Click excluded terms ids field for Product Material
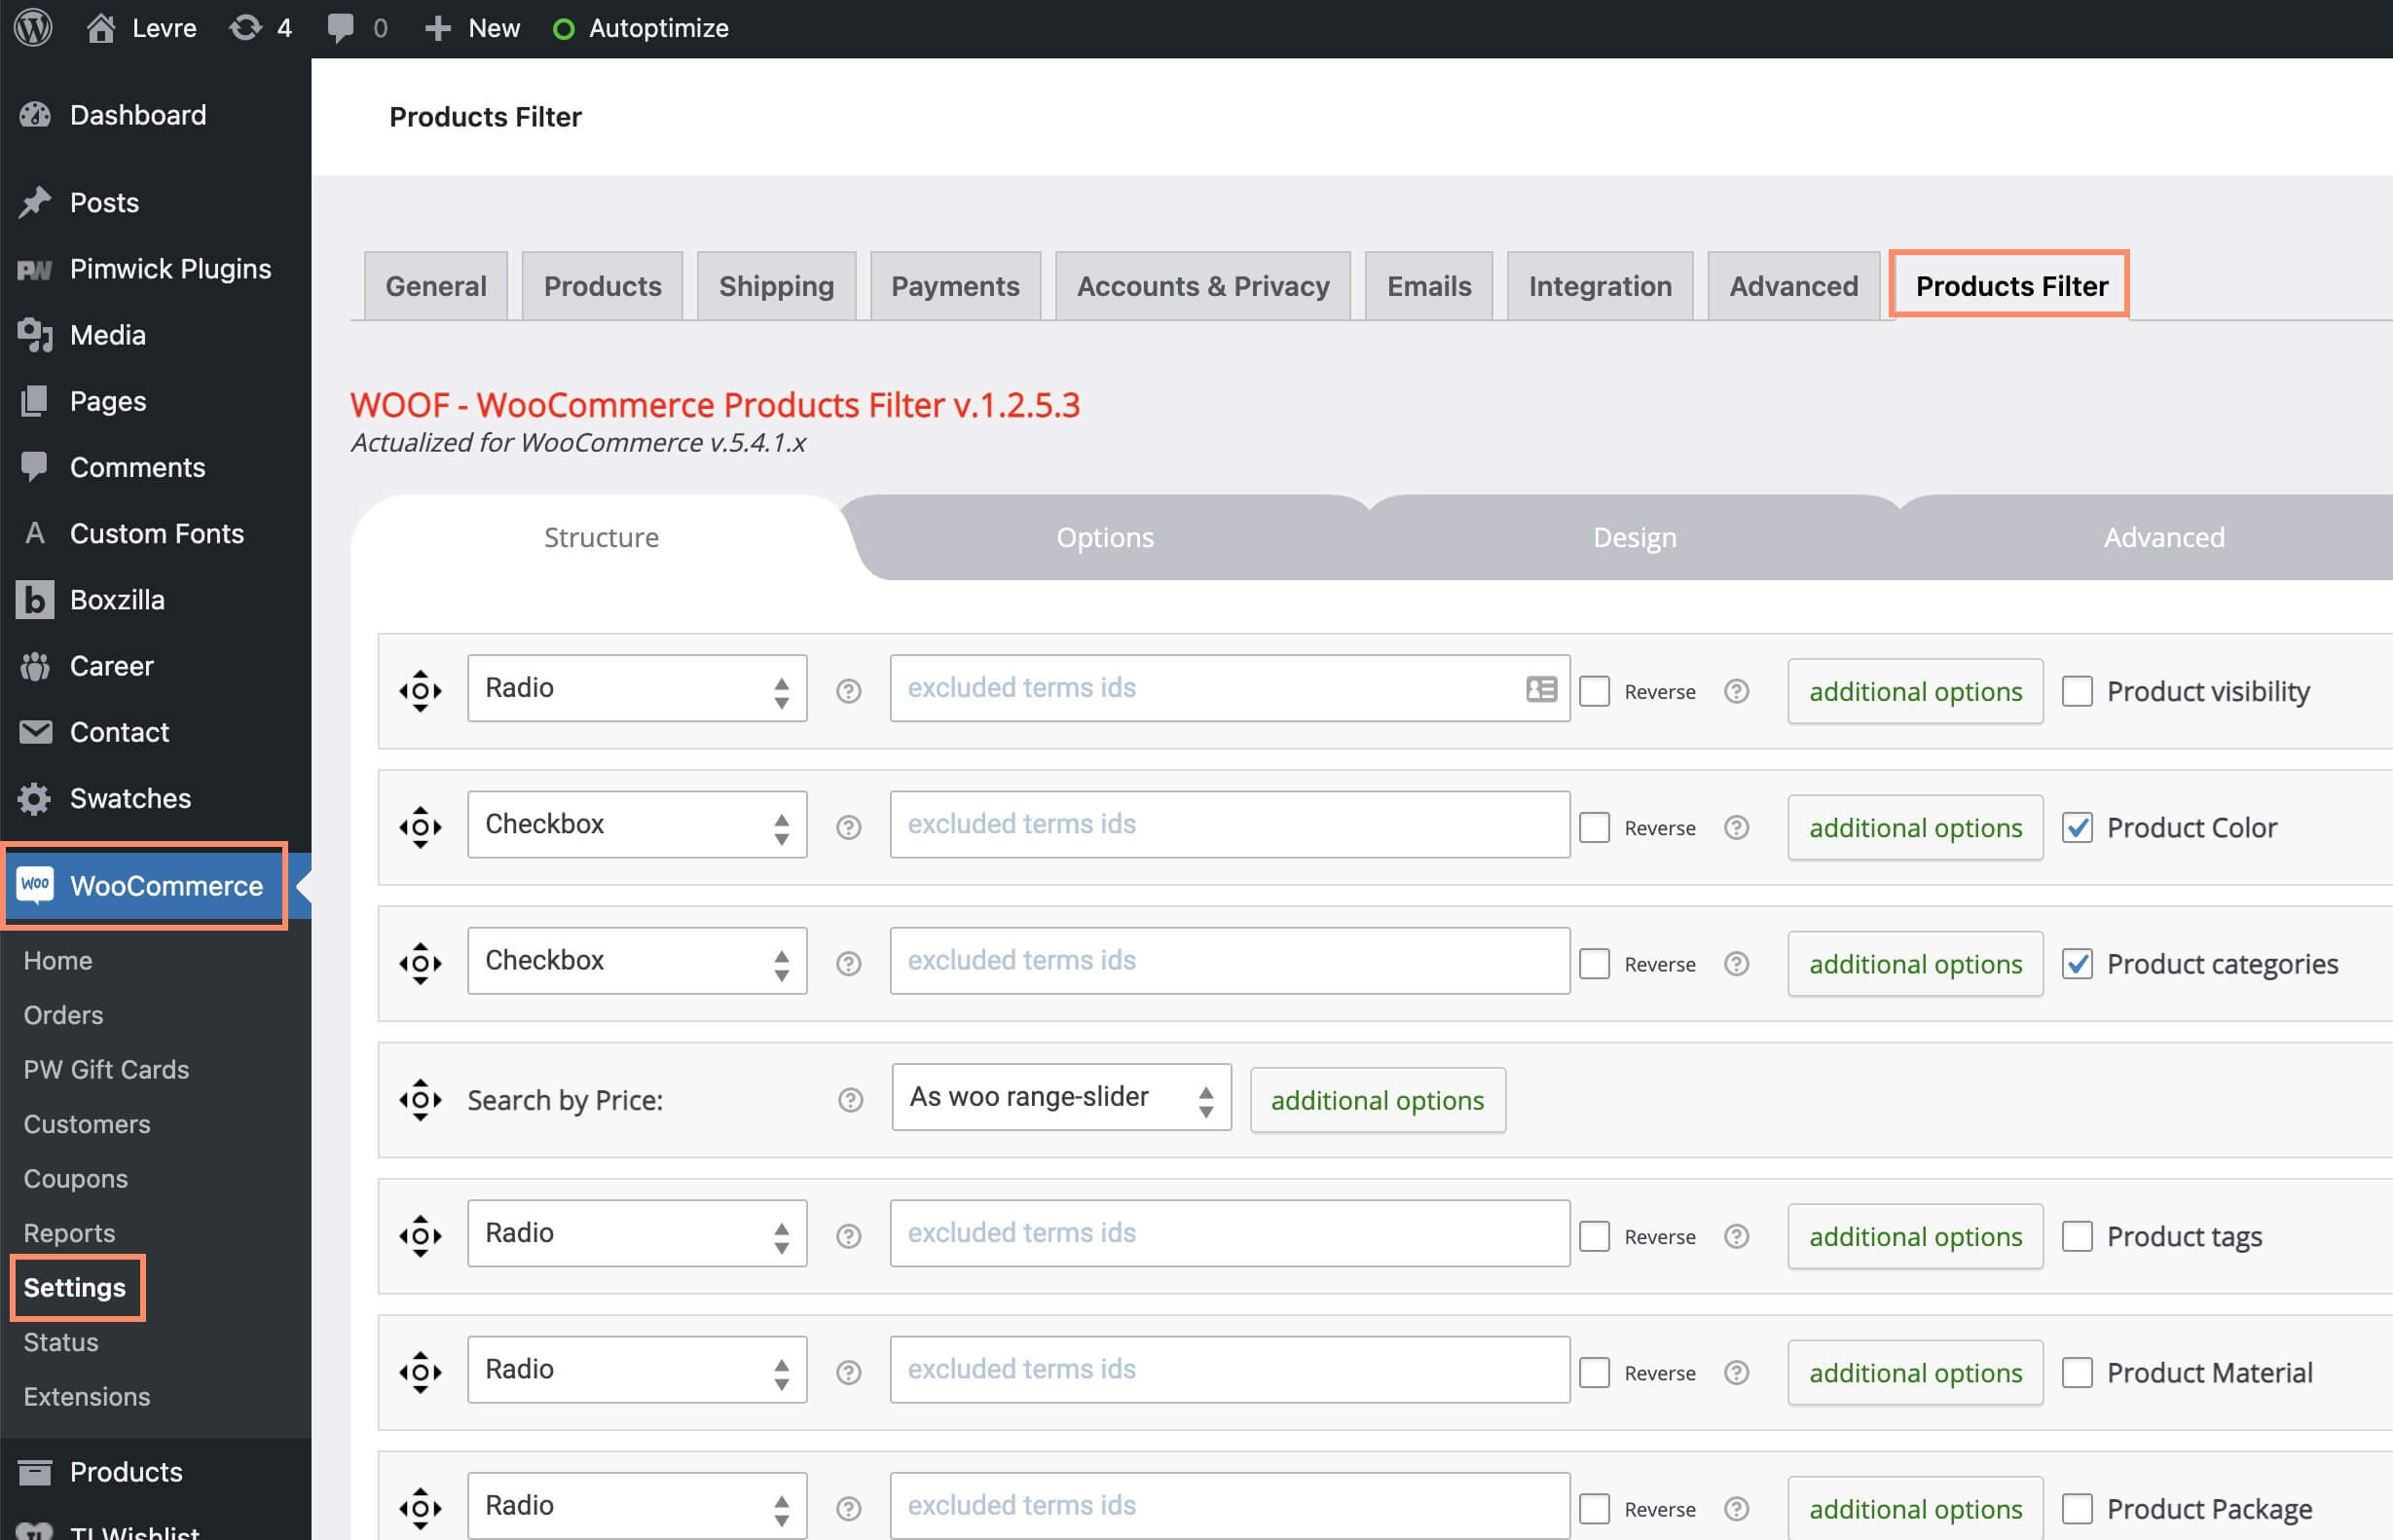Viewport: 2393px width, 1540px height. pyautogui.click(x=1228, y=1369)
